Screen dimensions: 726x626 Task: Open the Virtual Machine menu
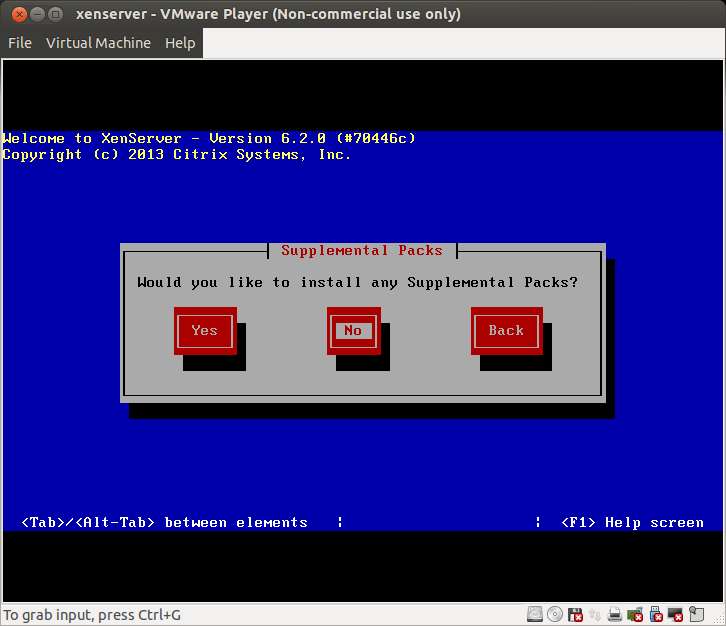pyautogui.click(x=98, y=43)
